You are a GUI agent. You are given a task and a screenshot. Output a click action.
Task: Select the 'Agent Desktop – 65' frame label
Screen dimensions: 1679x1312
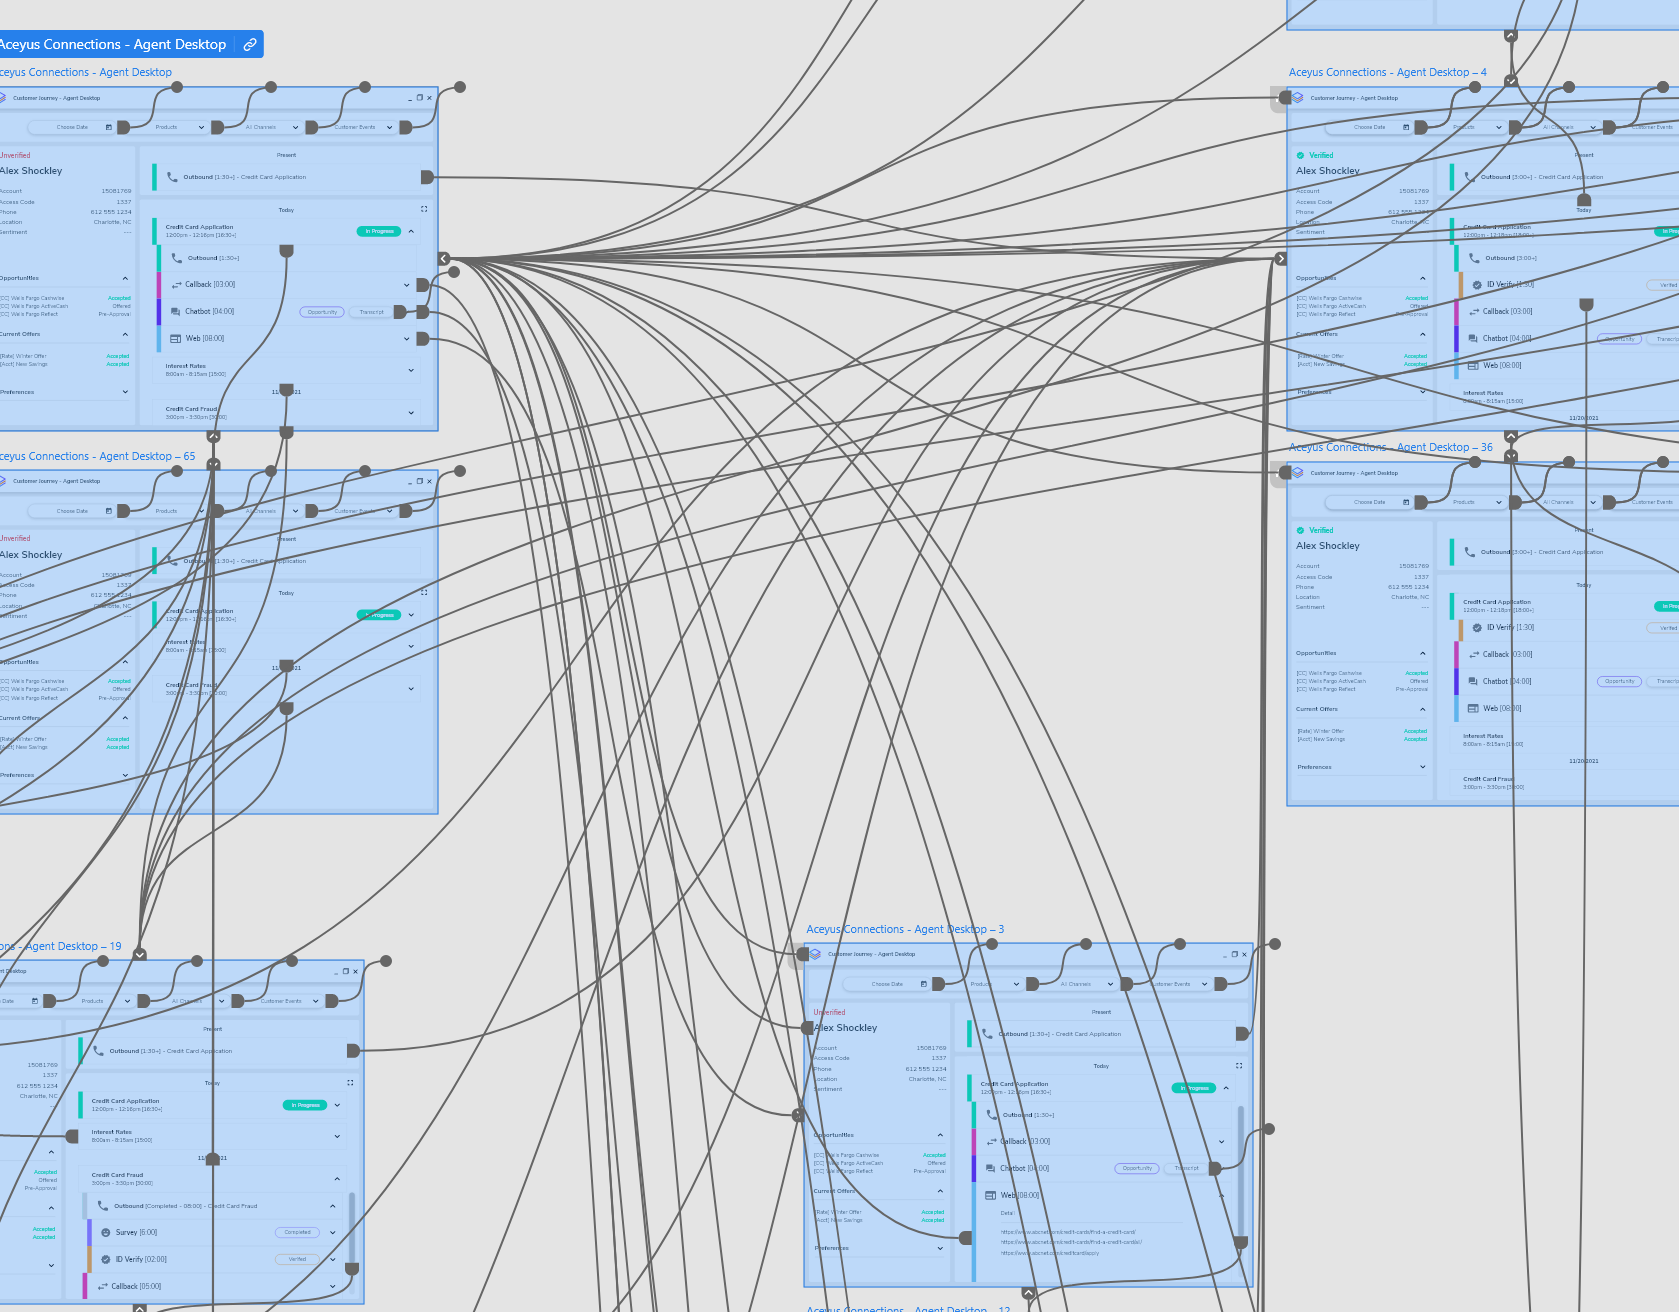97,456
